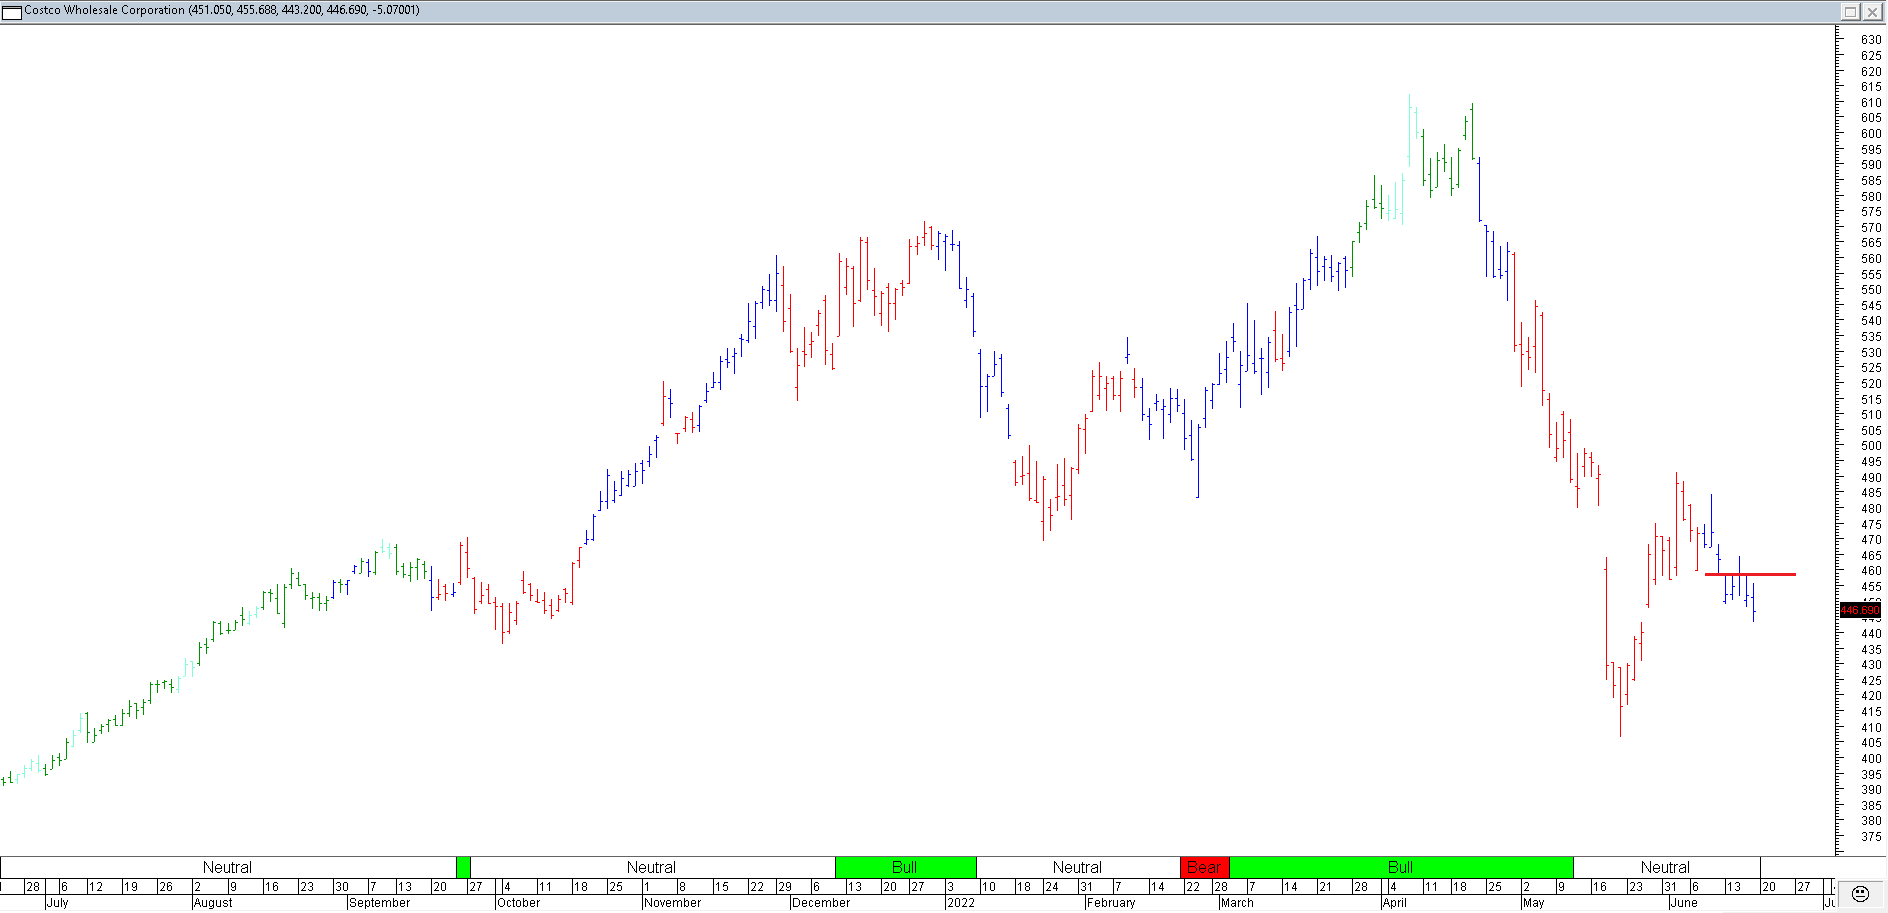
Task: Click the August month label
Action: tap(213, 902)
